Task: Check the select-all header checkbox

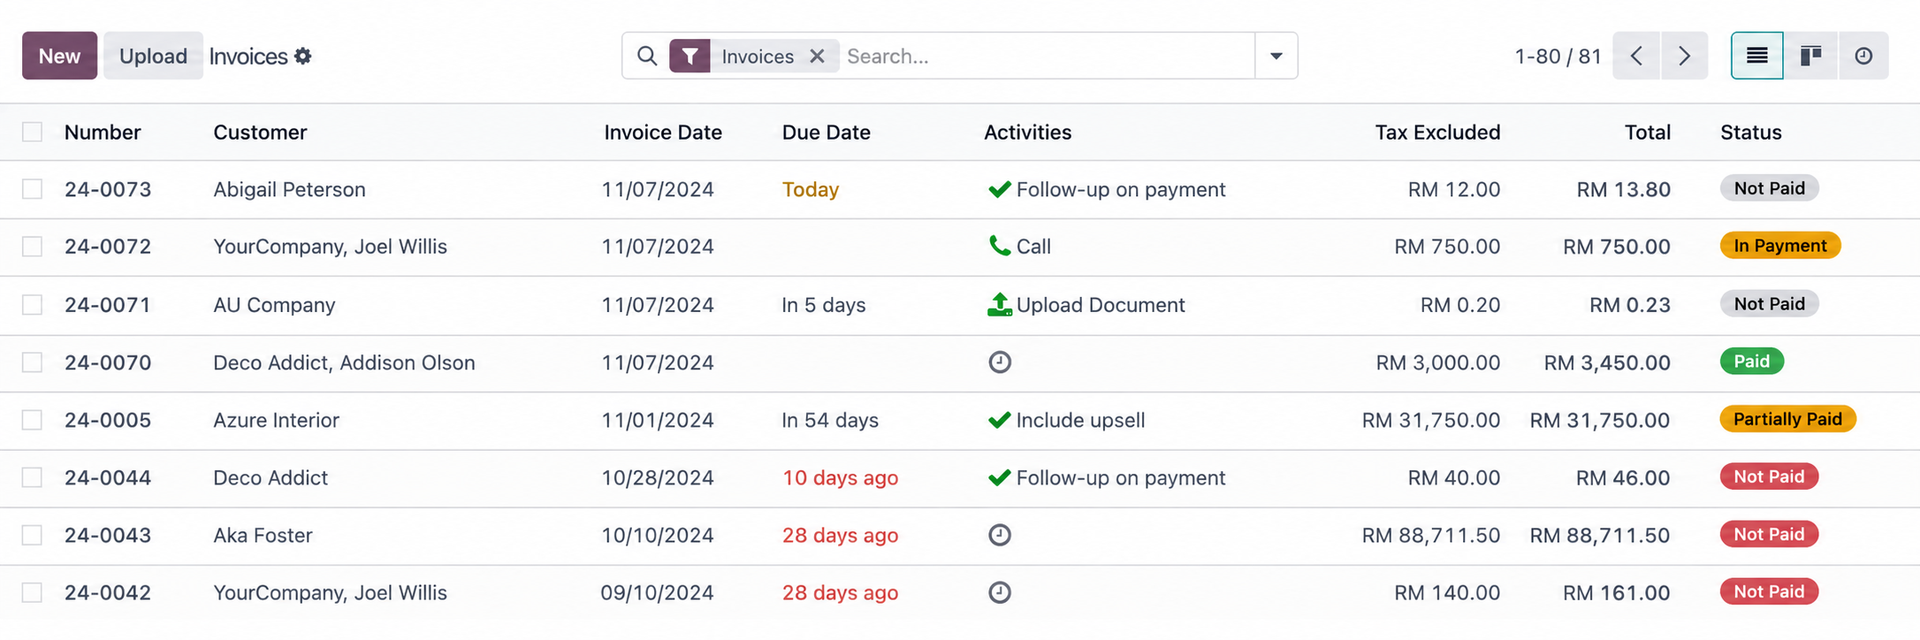Action: click(32, 132)
